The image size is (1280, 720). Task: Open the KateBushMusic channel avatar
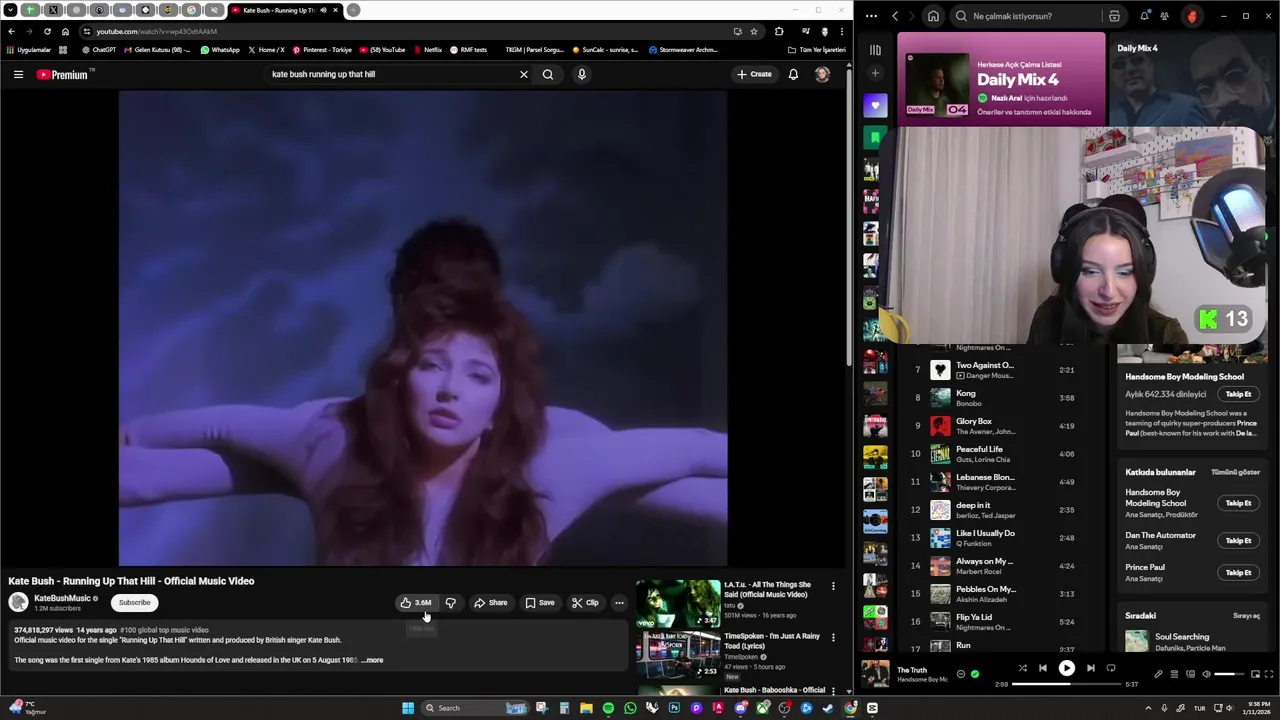(x=18, y=602)
